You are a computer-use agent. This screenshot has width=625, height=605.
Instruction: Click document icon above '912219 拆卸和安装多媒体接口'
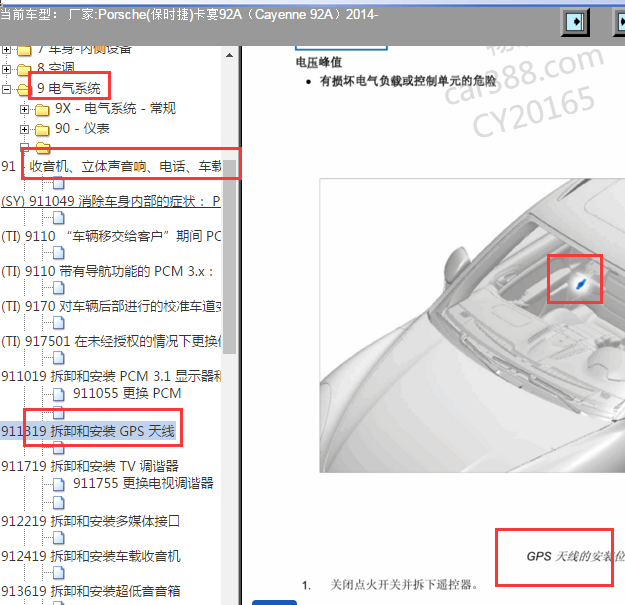[x=59, y=503]
